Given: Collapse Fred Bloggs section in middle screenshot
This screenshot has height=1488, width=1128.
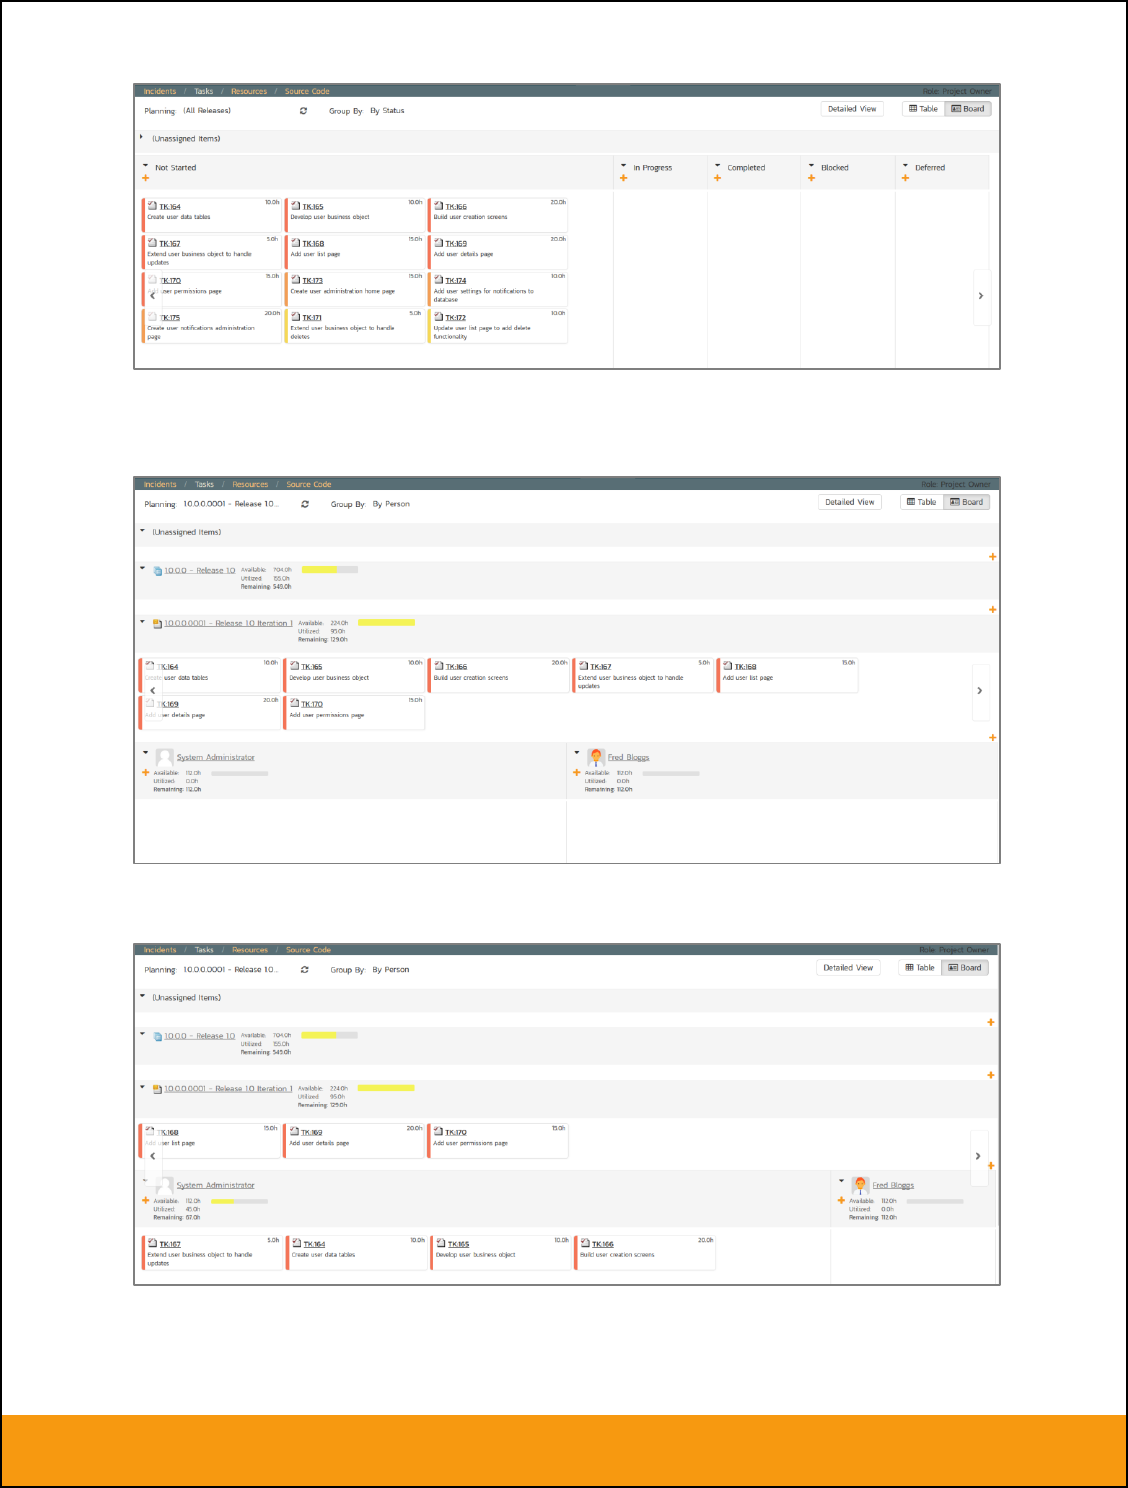Looking at the screenshot, I should [x=577, y=752].
